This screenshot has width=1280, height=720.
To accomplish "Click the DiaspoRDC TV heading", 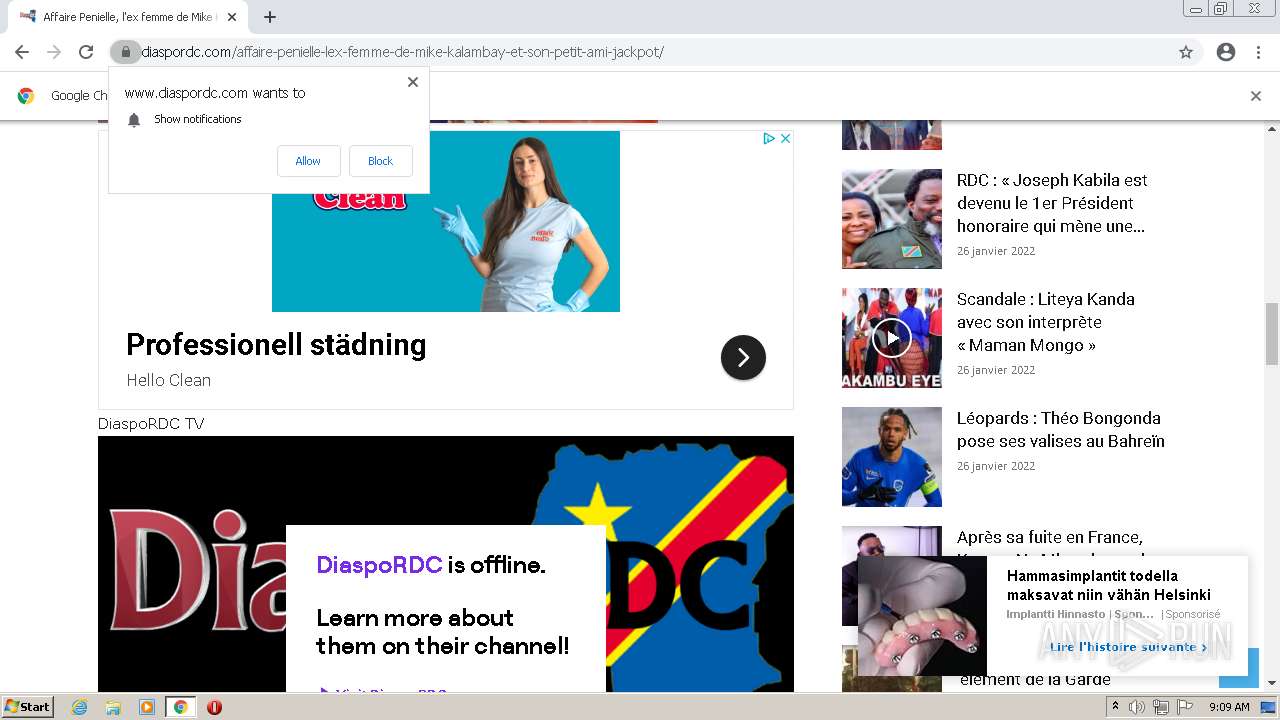I will (151, 424).
